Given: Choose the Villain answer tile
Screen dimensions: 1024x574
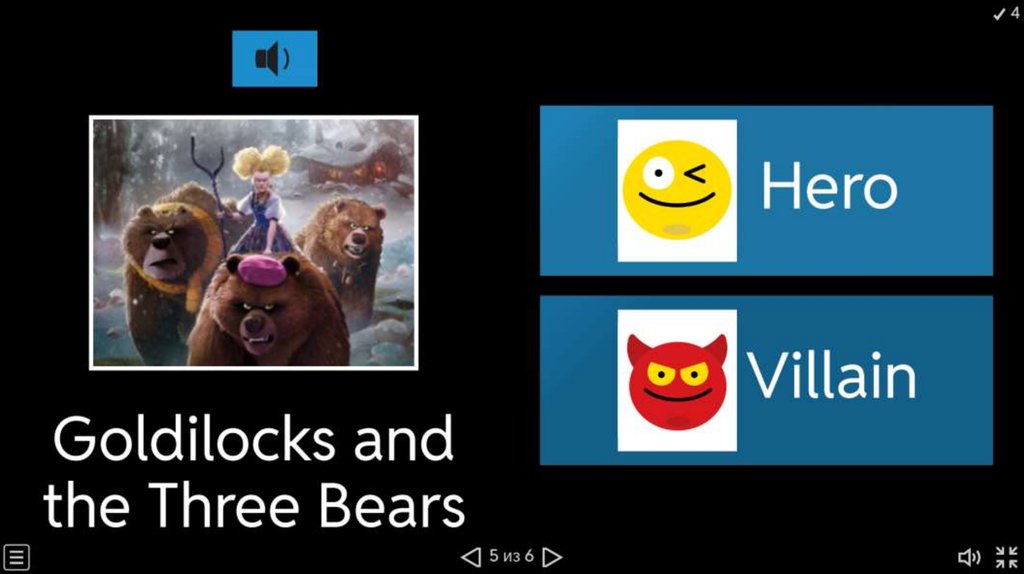Looking at the screenshot, I should point(766,380).
